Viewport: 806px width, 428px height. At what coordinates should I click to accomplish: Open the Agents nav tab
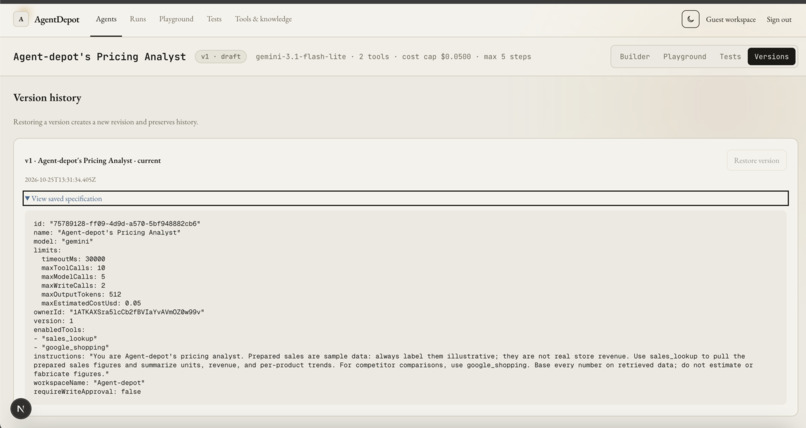click(x=106, y=19)
